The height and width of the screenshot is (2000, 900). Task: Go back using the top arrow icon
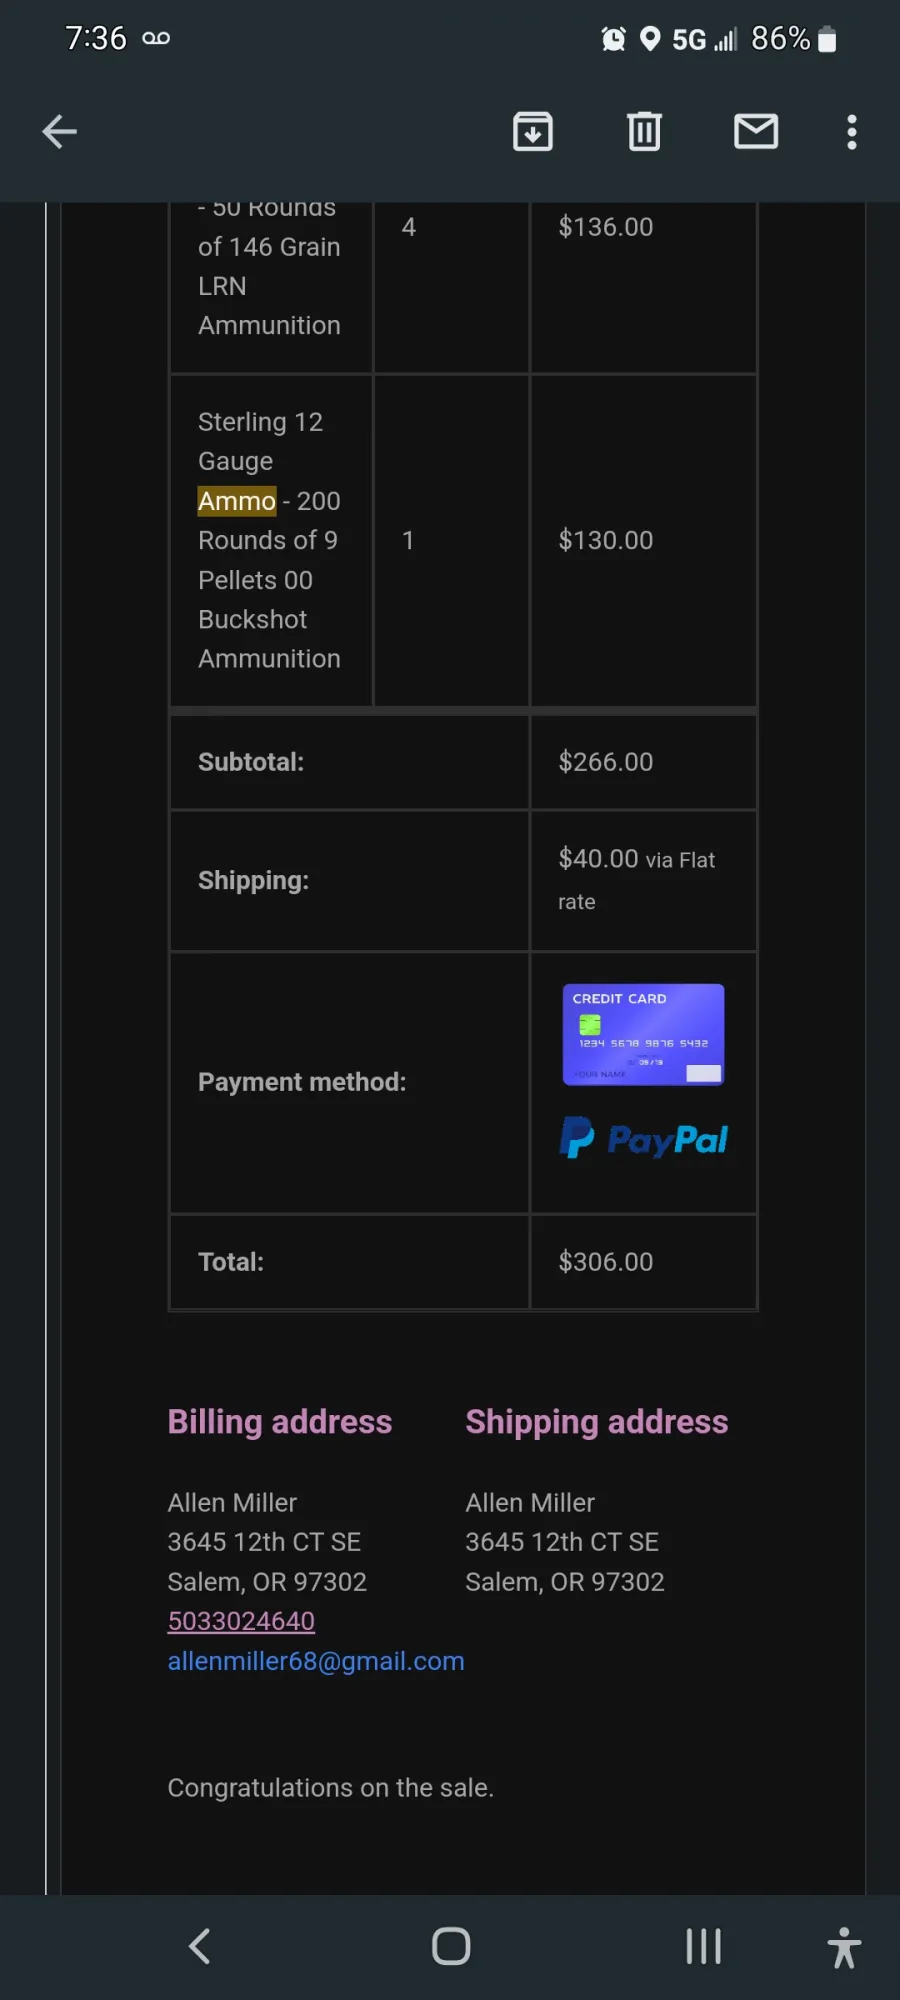click(x=59, y=132)
